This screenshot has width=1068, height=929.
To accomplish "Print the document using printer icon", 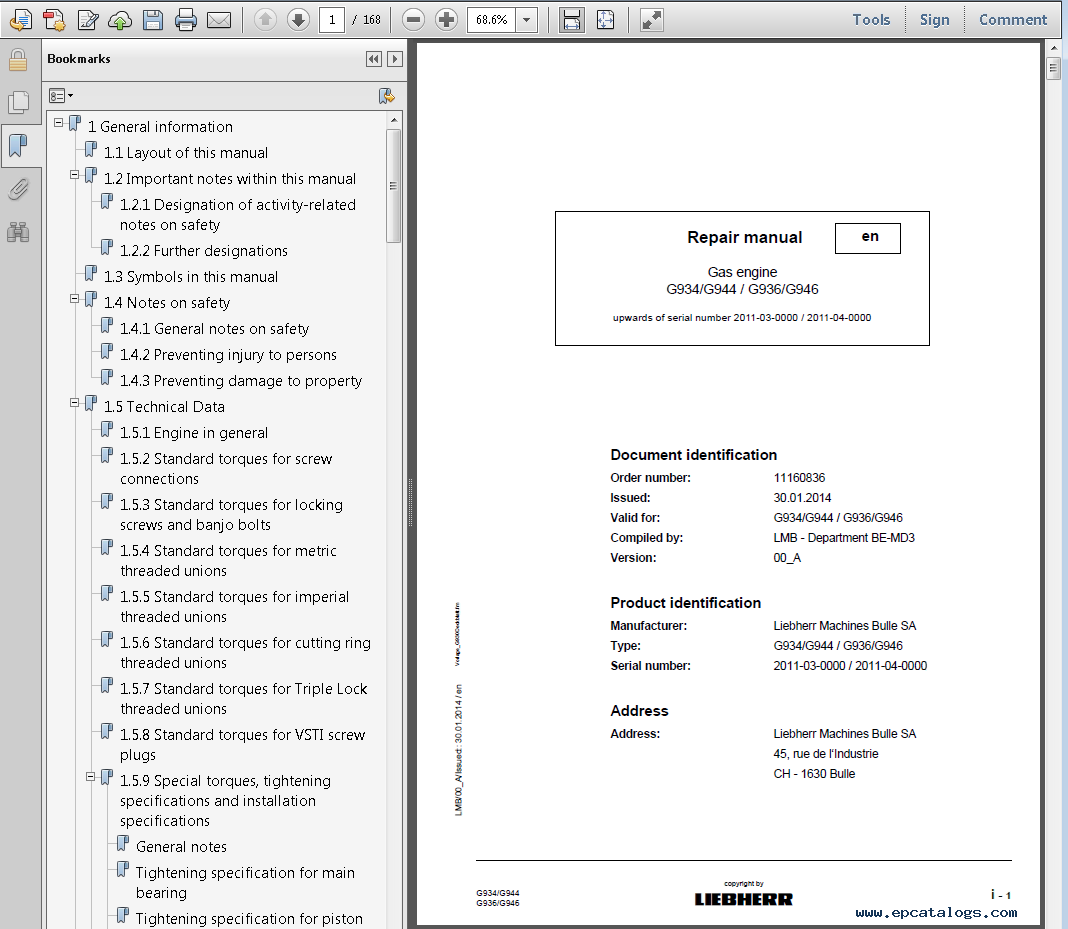I will coord(185,20).
